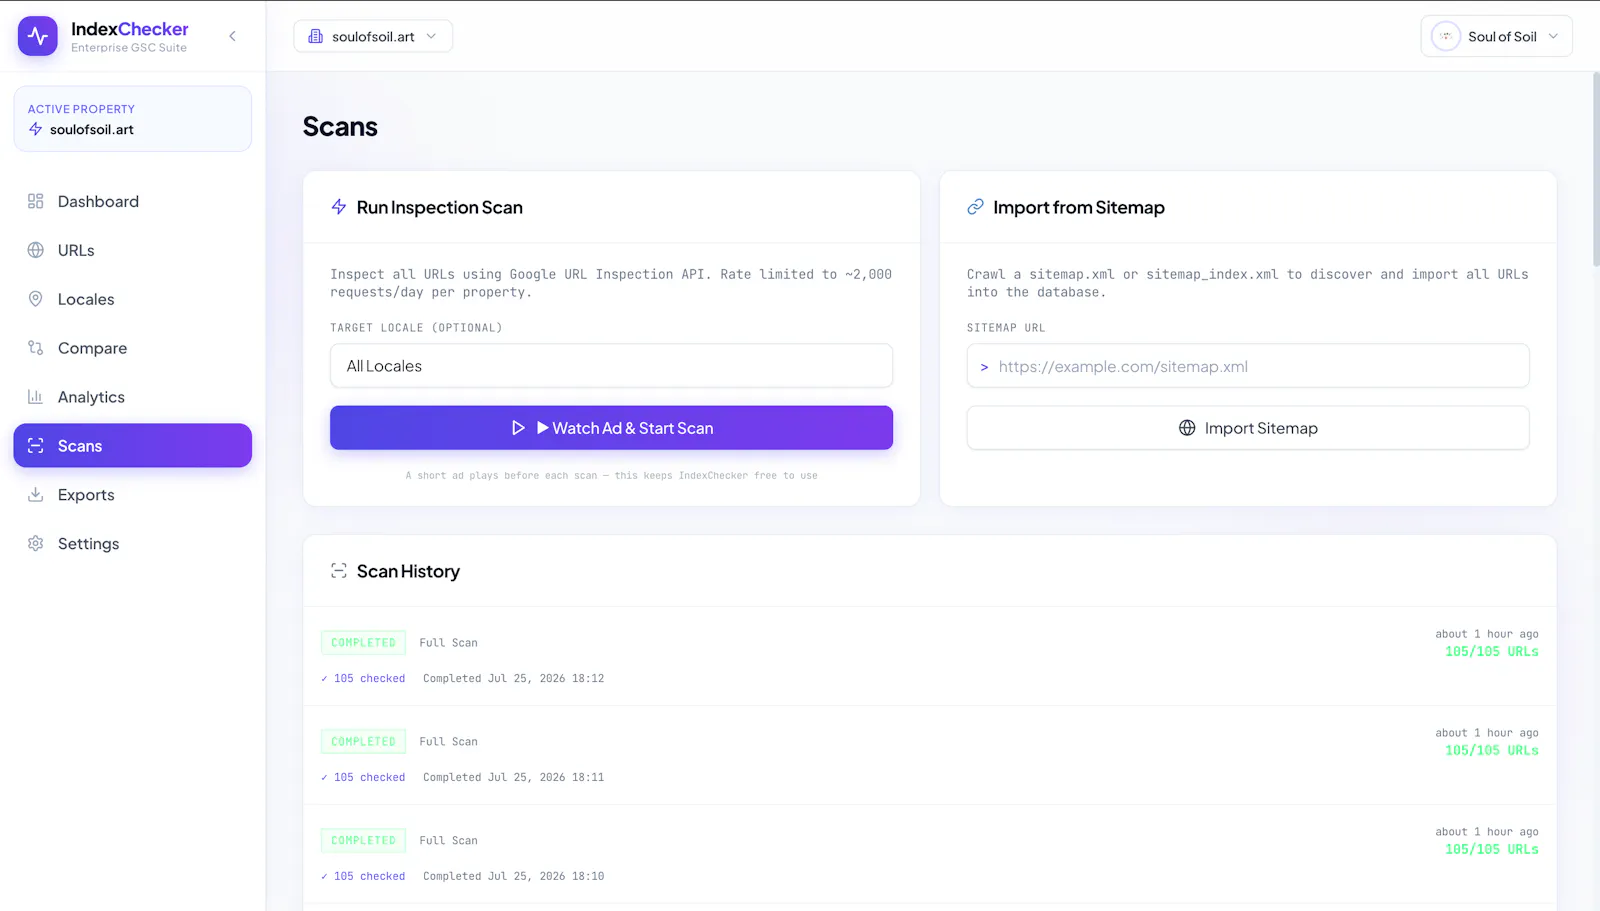The width and height of the screenshot is (1600, 911).
Task: Click the play triangle icon on scan button
Action: (518, 428)
